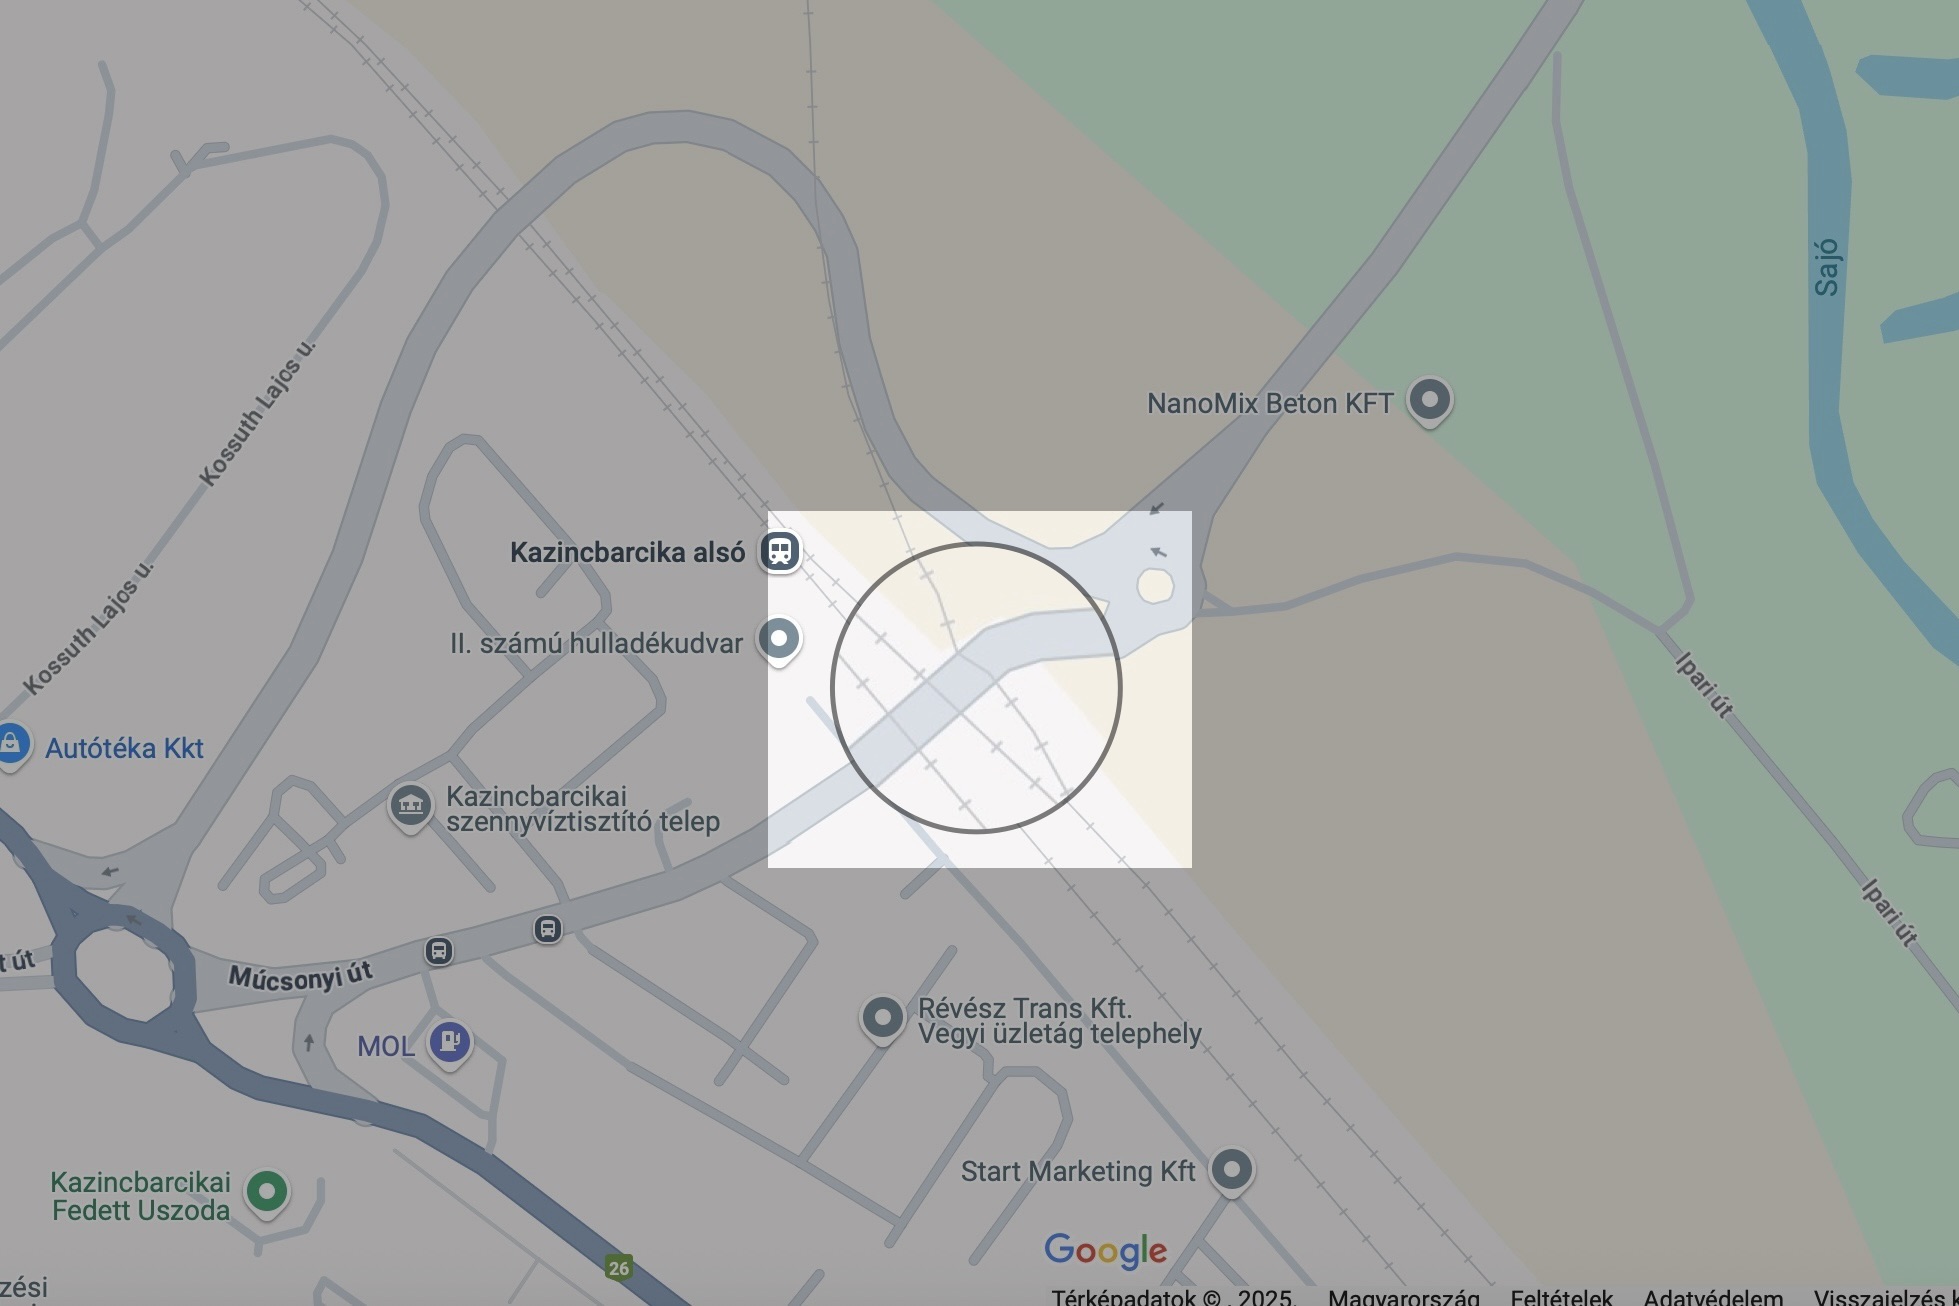Click the Sajó river label

tap(1827, 267)
